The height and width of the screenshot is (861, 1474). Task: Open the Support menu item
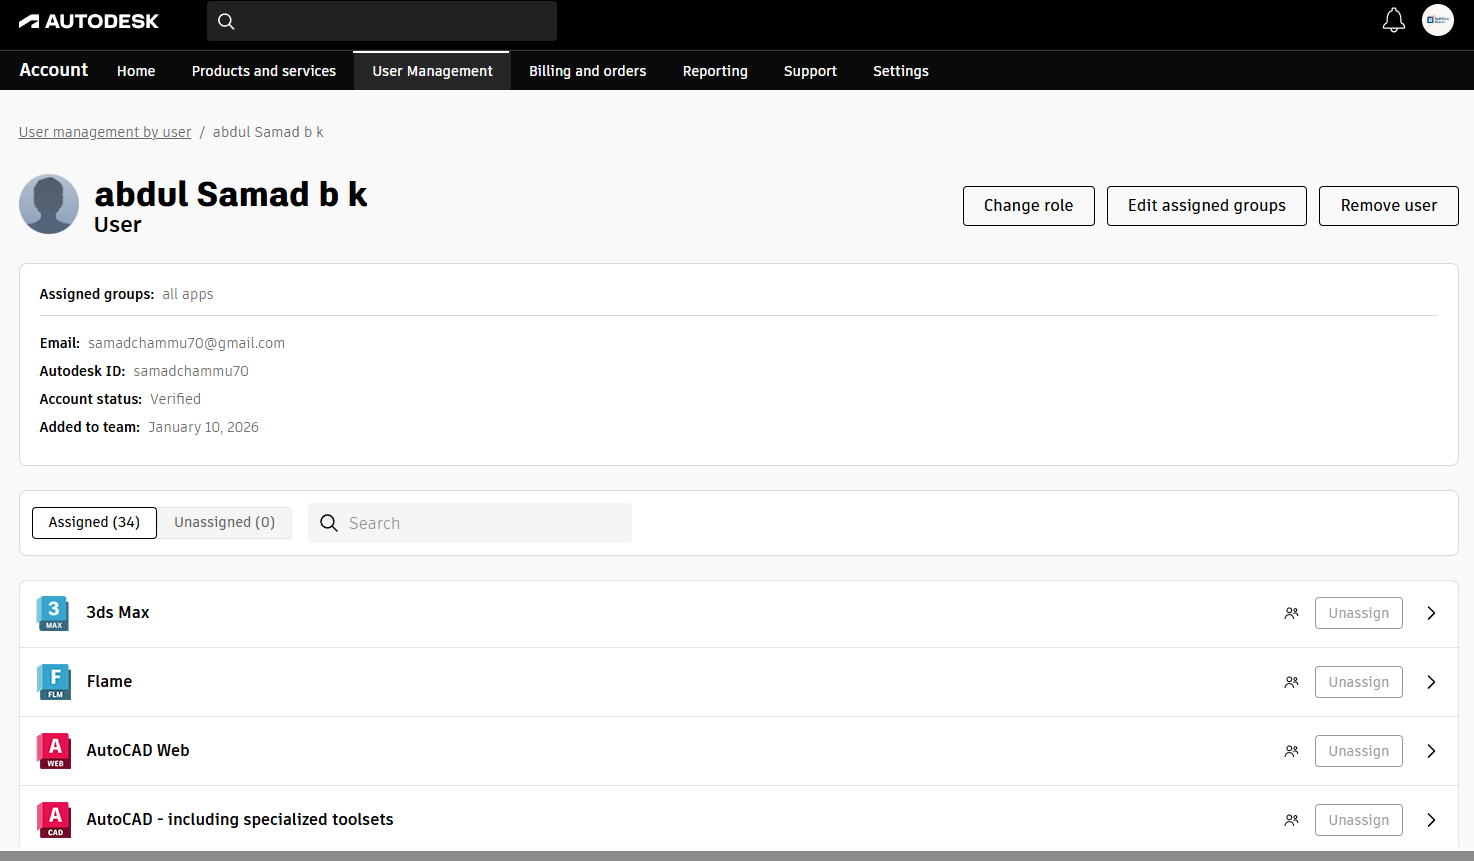(x=810, y=71)
